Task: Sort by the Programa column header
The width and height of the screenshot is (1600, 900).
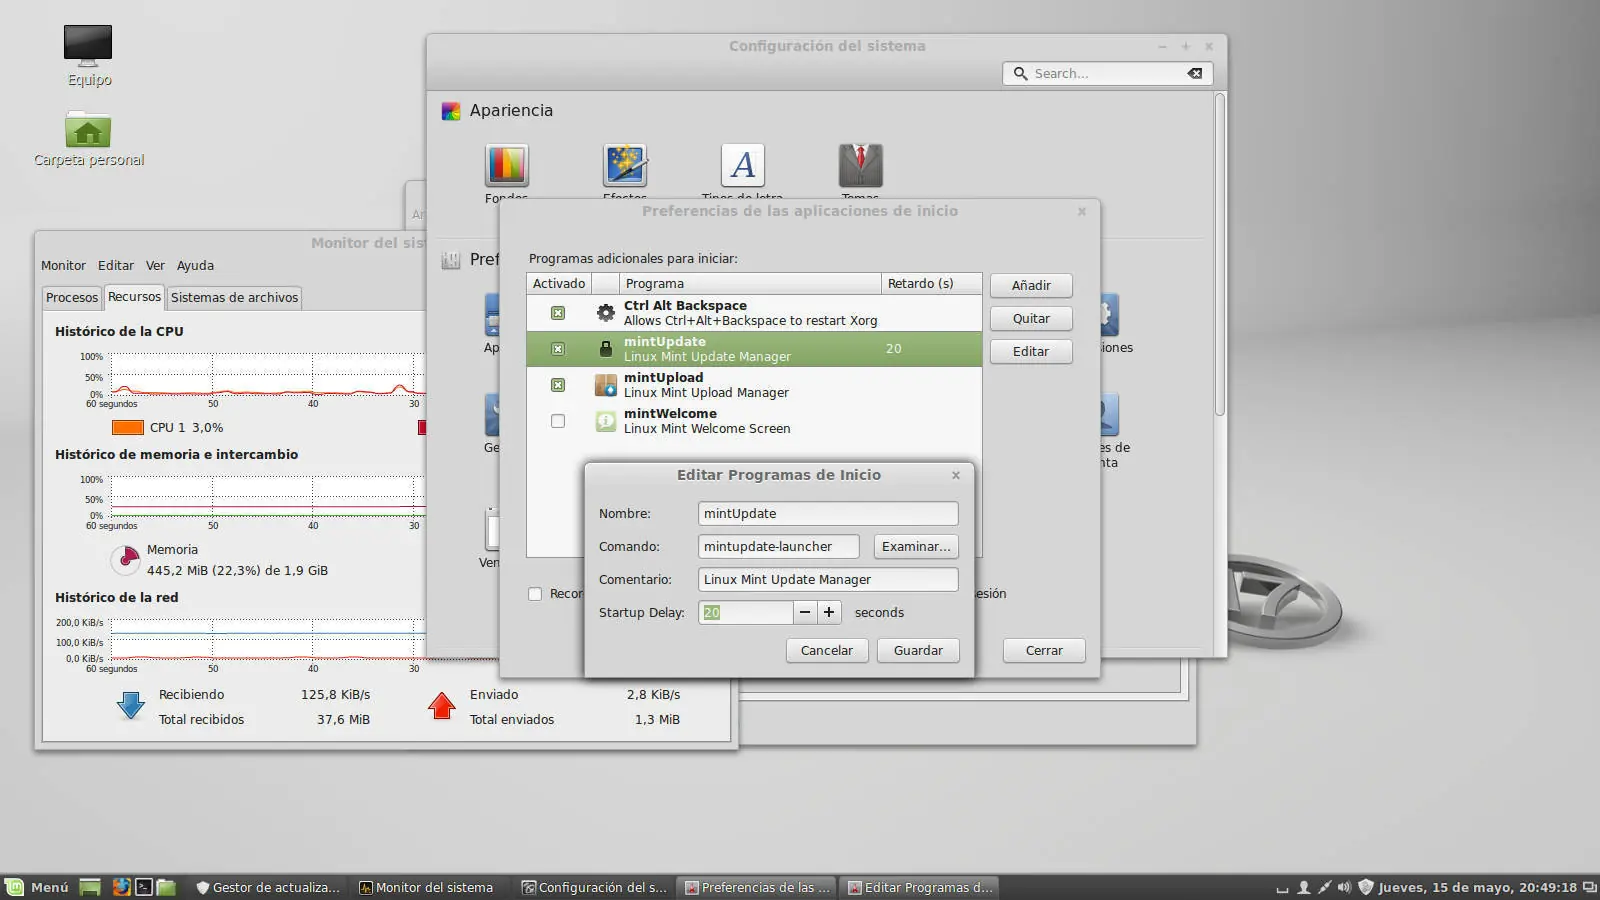Action: 750,283
